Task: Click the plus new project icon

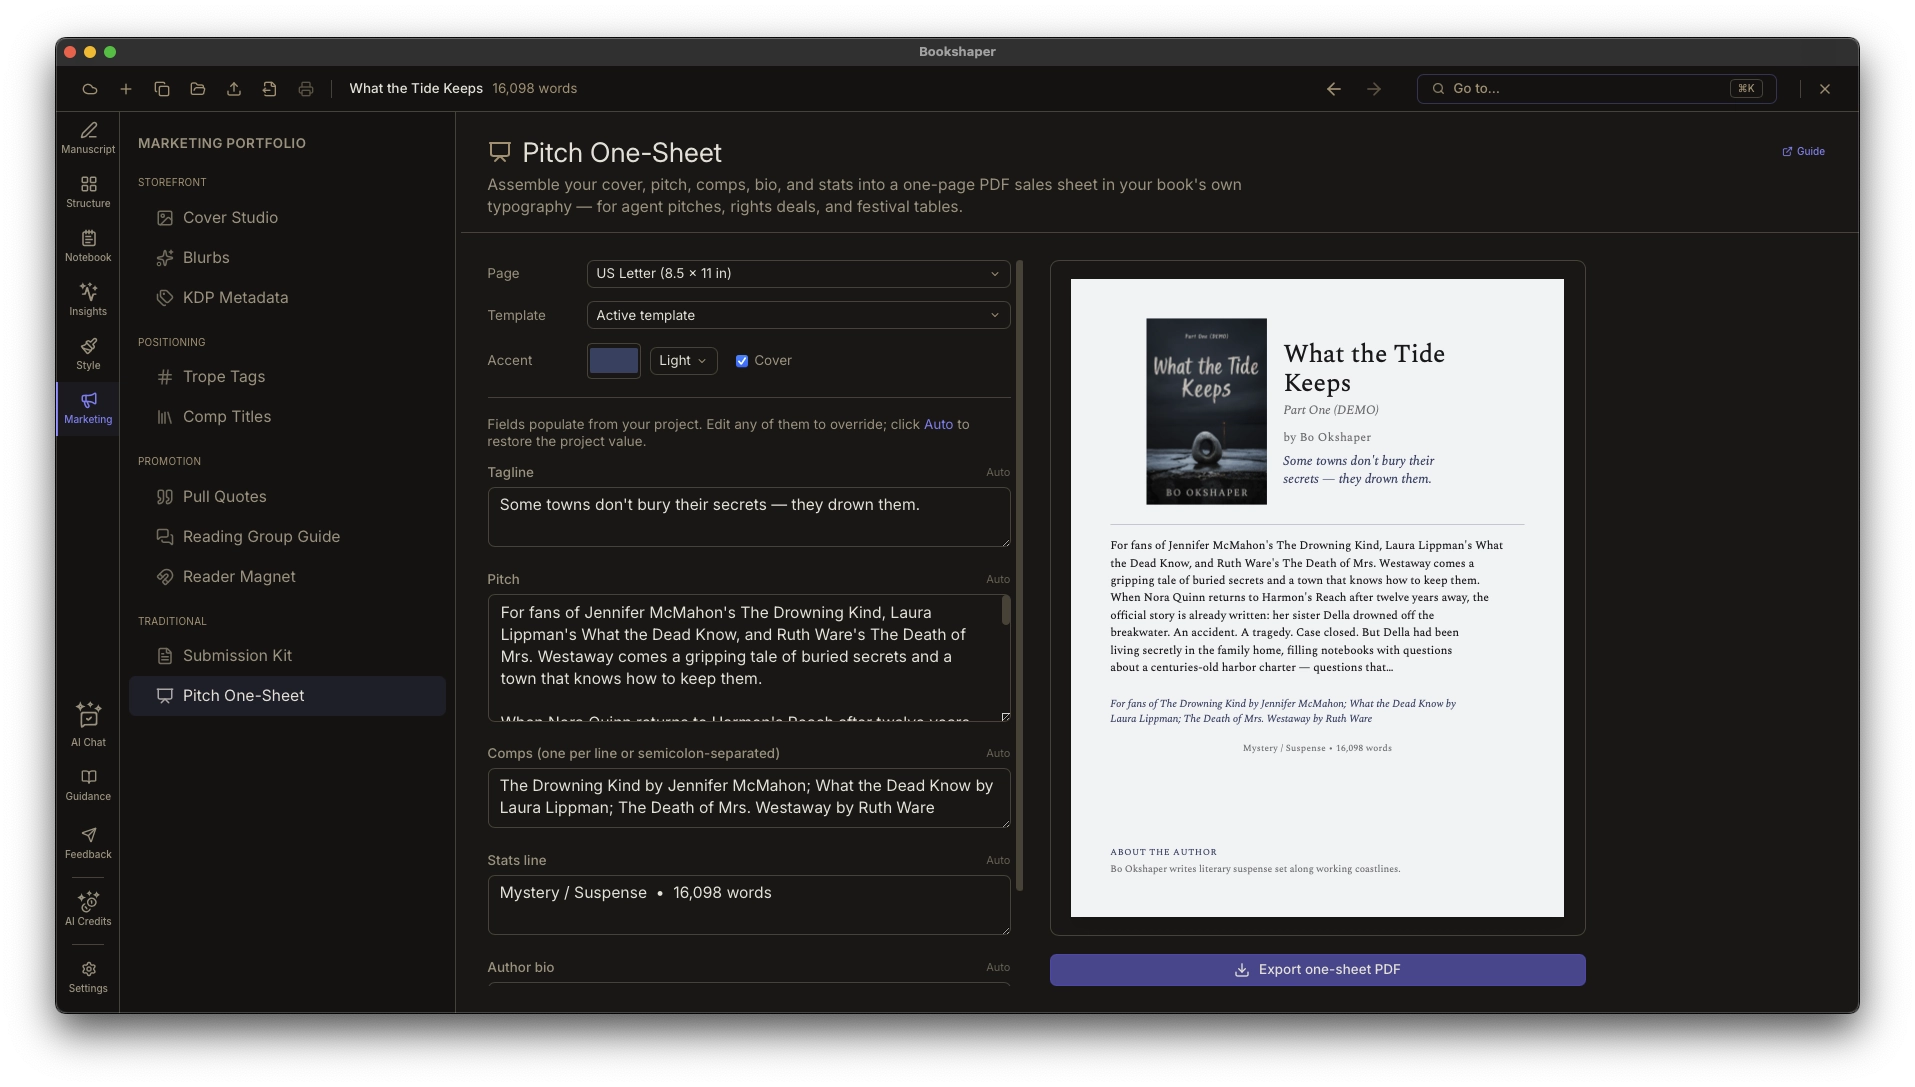Action: click(126, 89)
